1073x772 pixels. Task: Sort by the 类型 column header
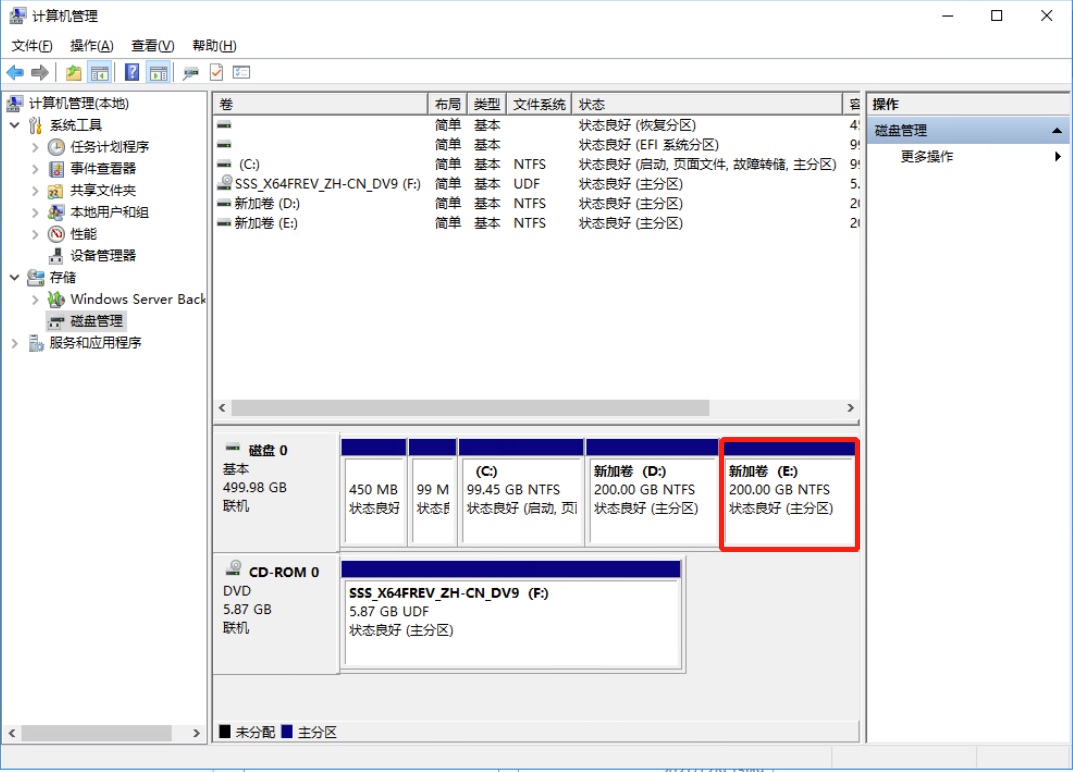487,104
